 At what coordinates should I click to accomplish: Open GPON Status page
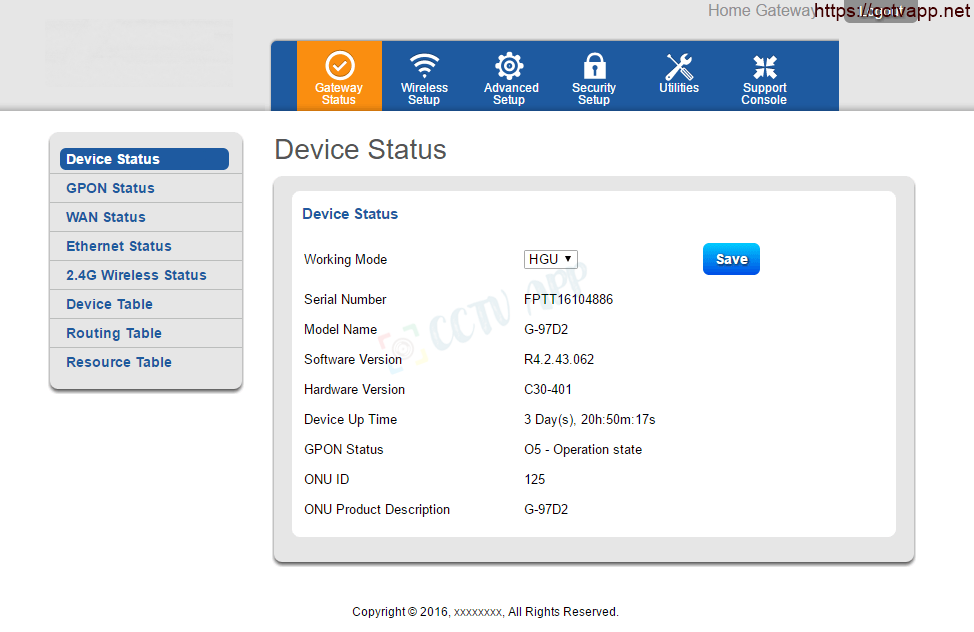click(110, 188)
